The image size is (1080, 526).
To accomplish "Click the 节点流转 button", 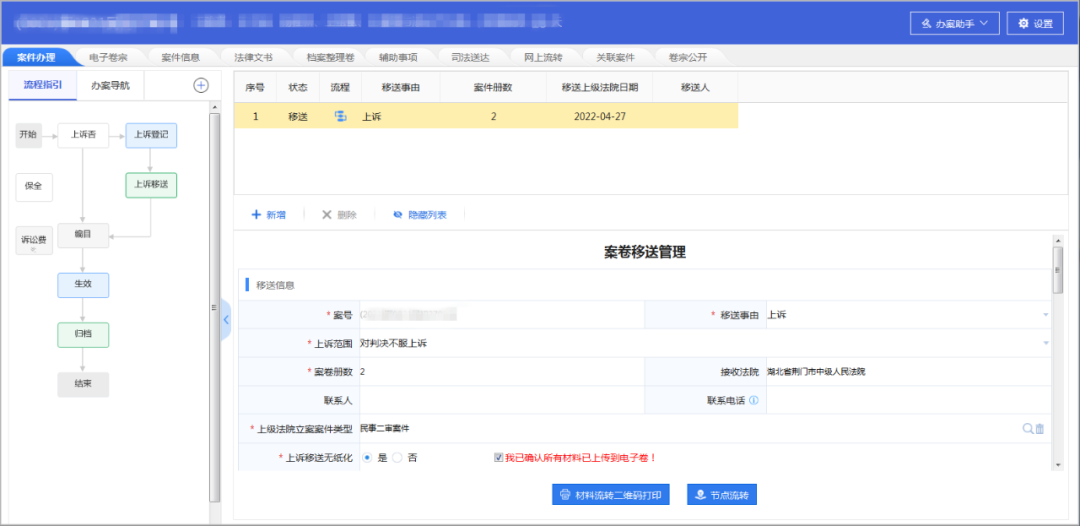I will [722, 494].
